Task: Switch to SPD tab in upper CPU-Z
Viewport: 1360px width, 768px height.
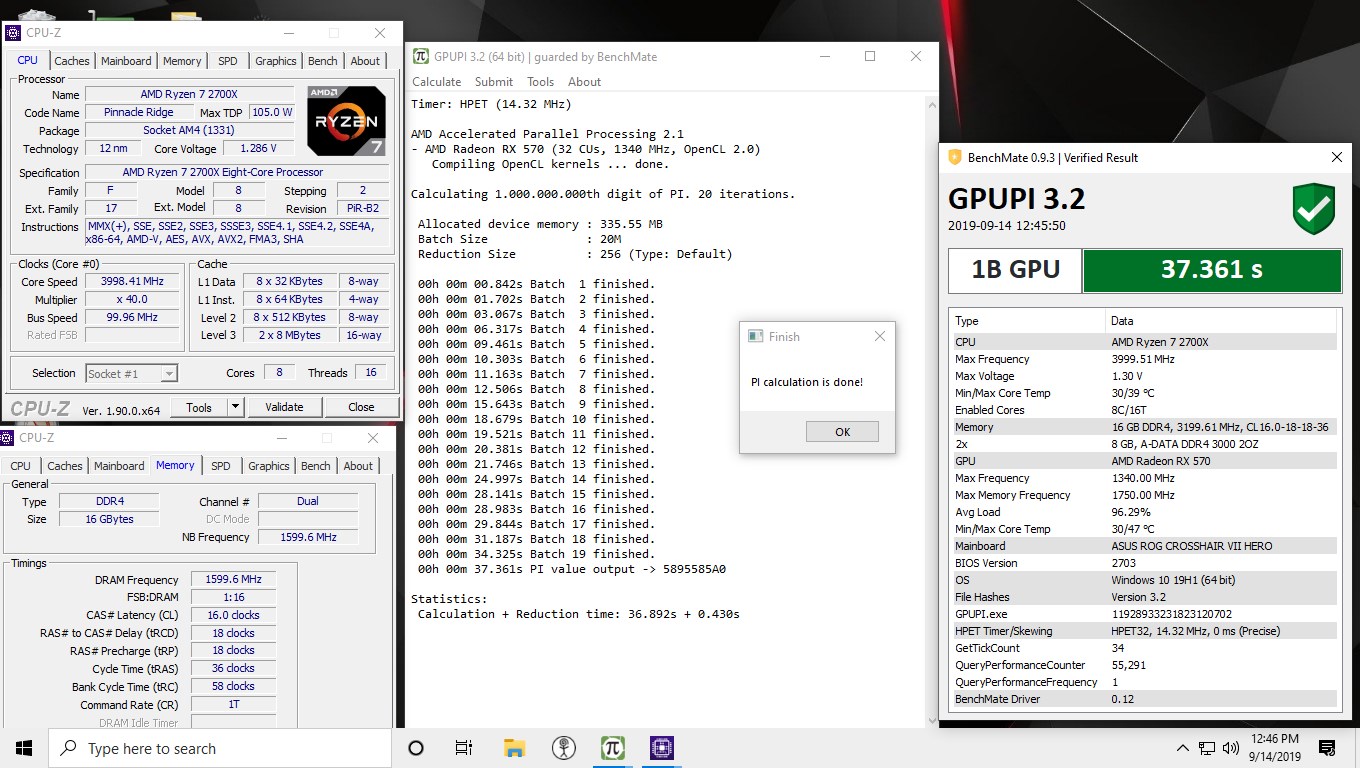Action: [x=228, y=61]
